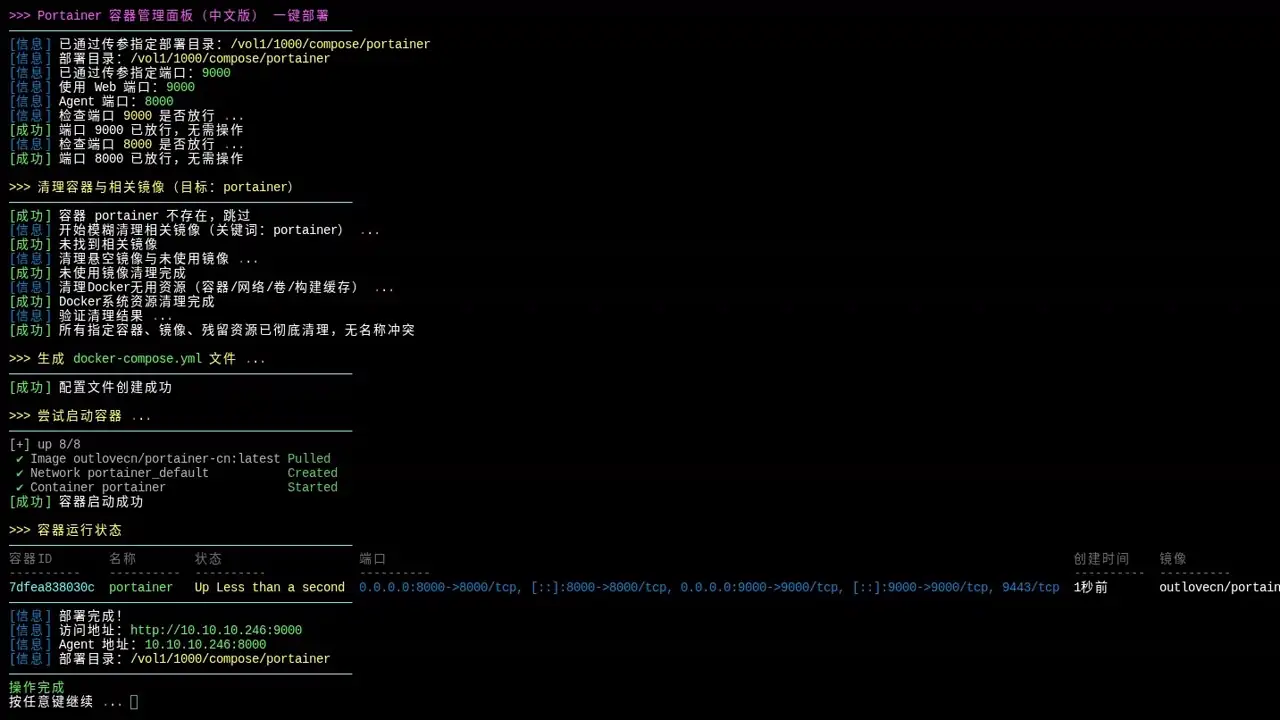This screenshot has width=1280, height=720.
Task: Click the '容器运行状态' section heading
Action: point(66,531)
